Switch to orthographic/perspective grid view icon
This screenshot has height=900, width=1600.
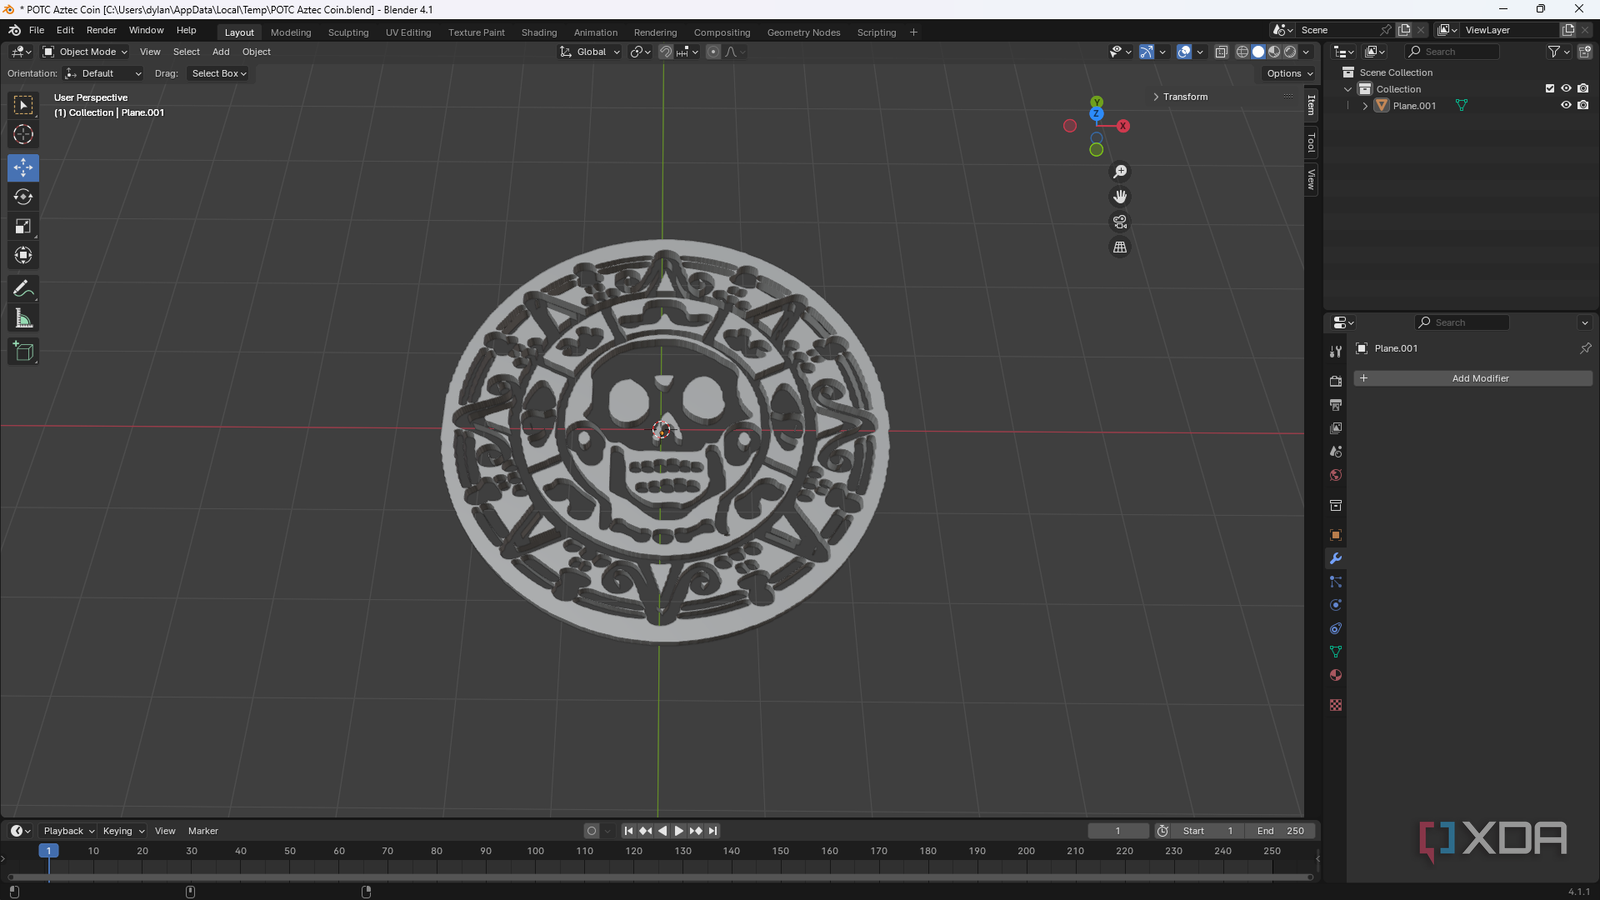1120,247
